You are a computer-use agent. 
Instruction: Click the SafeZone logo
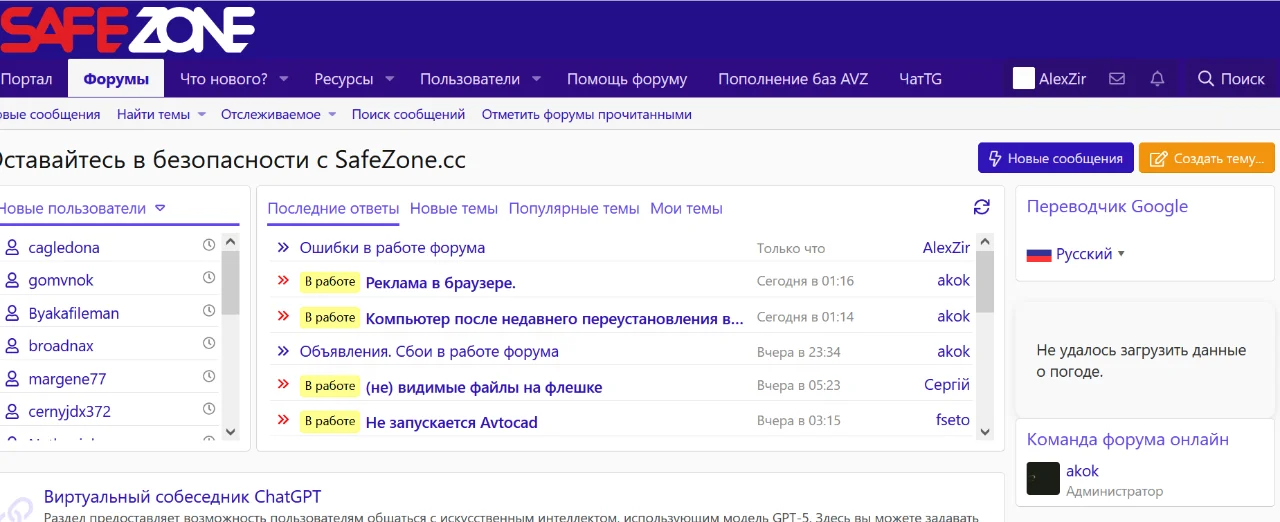[x=127, y=30]
